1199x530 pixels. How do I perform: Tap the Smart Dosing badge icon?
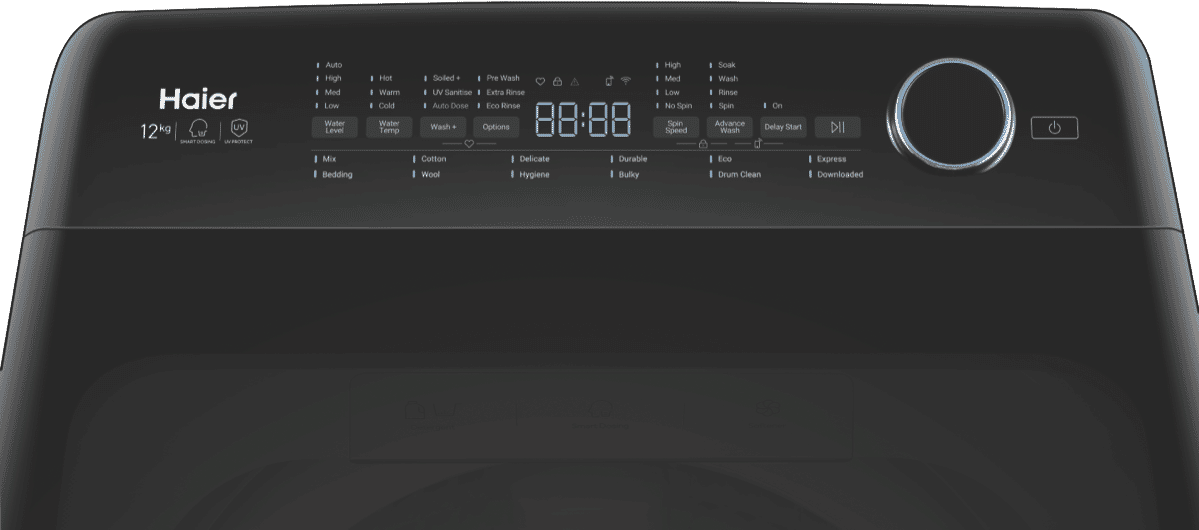(x=198, y=131)
